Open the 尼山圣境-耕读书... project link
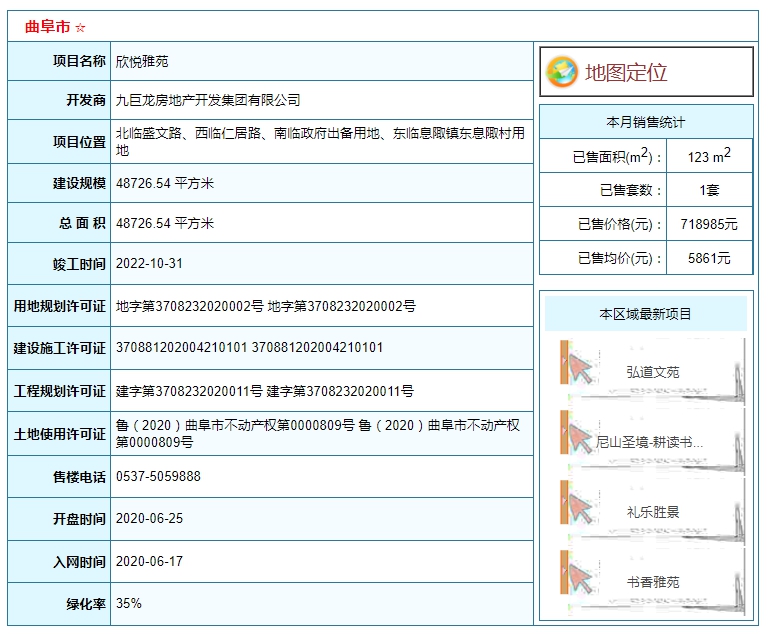 click(x=649, y=442)
